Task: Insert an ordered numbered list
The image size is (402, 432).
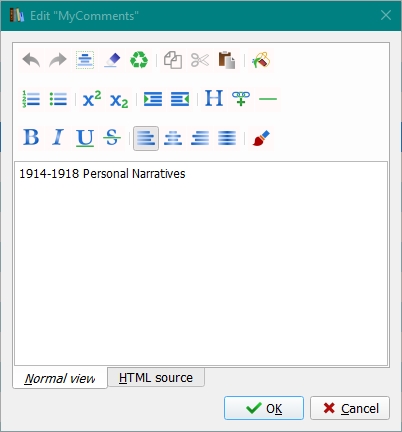Action: pyautogui.click(x=31, y=99)
